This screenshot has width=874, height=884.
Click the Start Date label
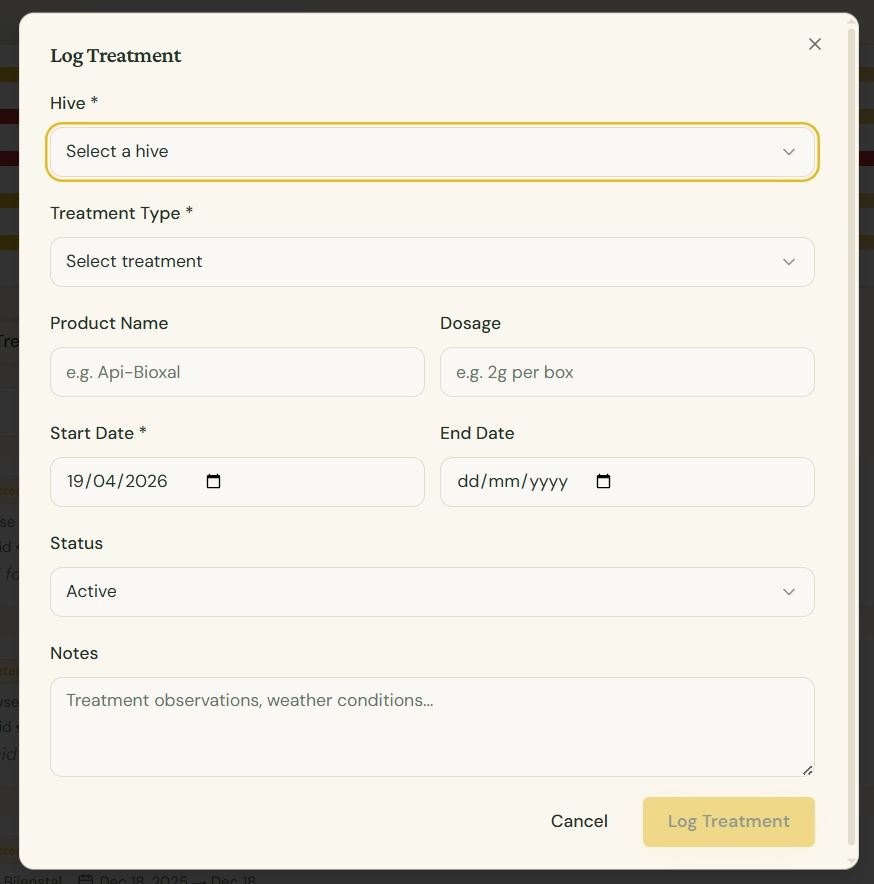(x=98, y=433)
